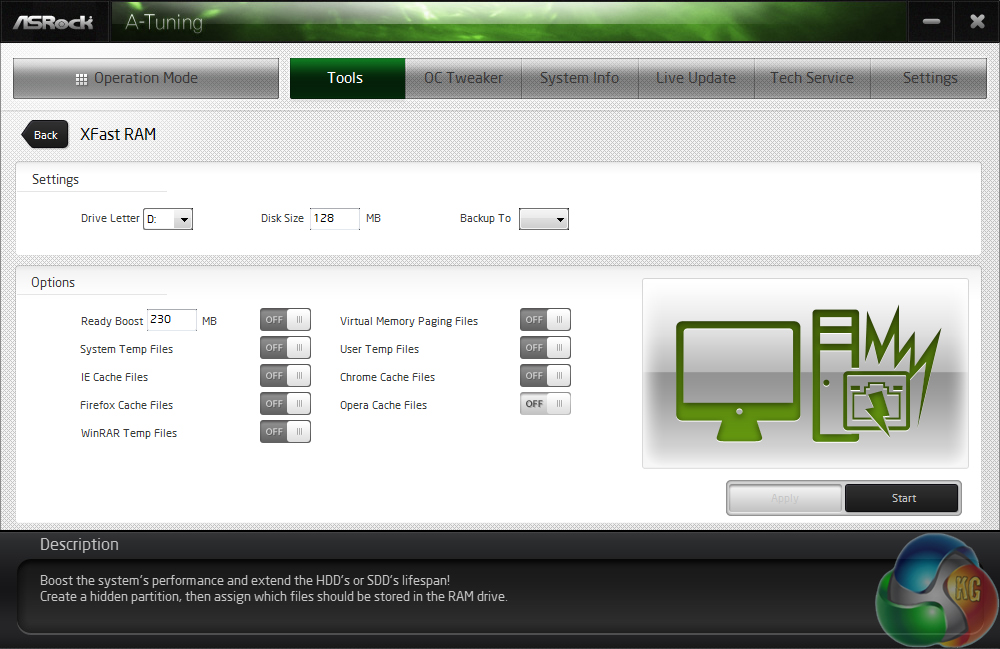Switch to the Live Update tab

696,78
